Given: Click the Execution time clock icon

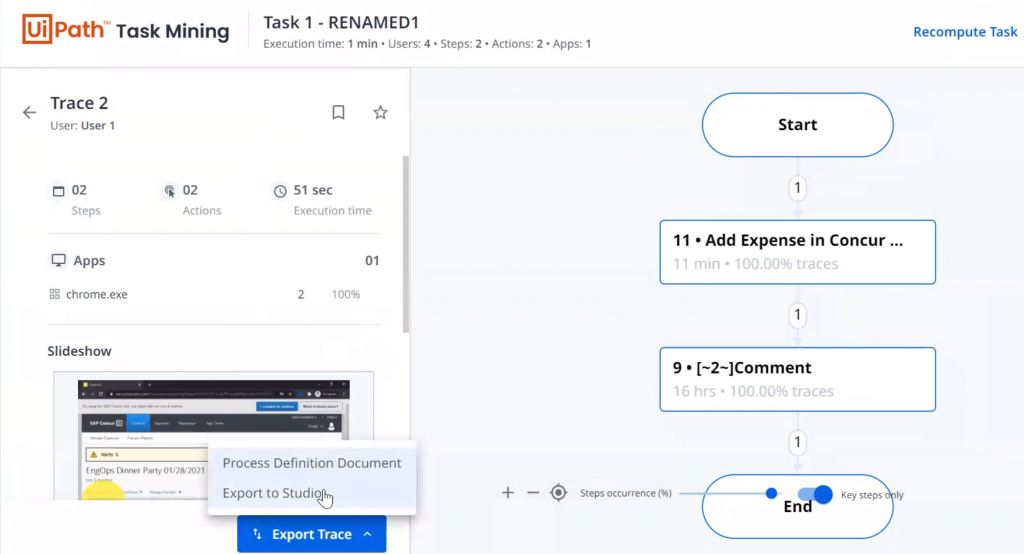Looking at the screenshot, I should (x=280, y=191).
